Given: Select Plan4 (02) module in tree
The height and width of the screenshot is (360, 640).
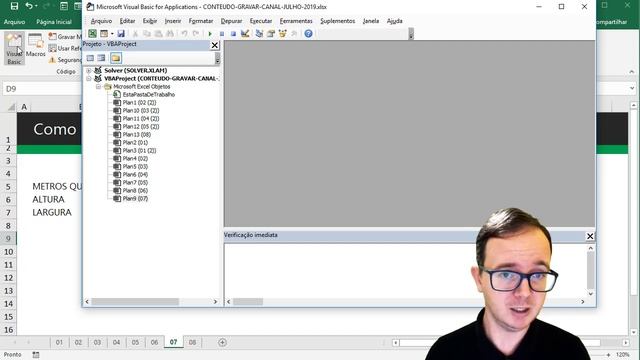Looking at the screenshot, I should (135, 158).
